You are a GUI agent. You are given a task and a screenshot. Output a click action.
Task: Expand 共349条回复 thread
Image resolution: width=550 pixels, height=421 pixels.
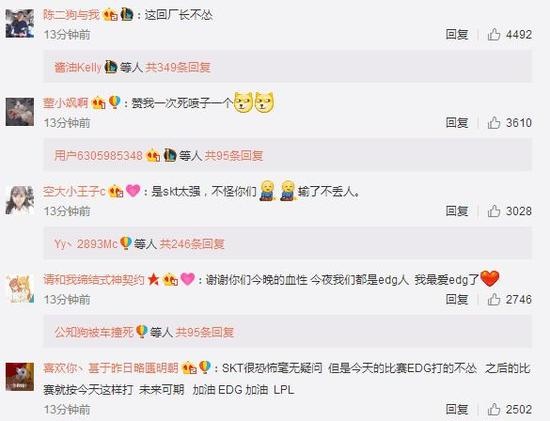(178, 67)
